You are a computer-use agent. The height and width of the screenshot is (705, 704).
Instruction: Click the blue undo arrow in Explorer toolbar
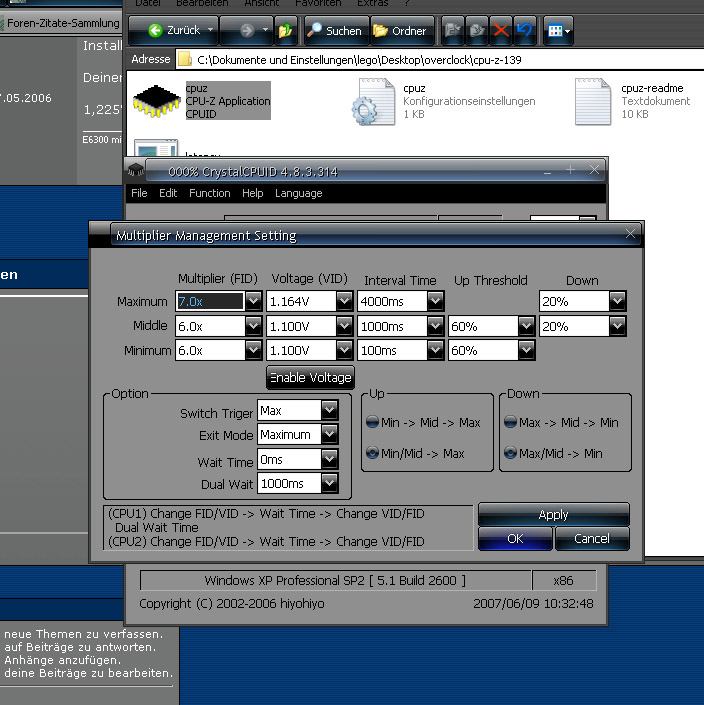pos(524,31)
